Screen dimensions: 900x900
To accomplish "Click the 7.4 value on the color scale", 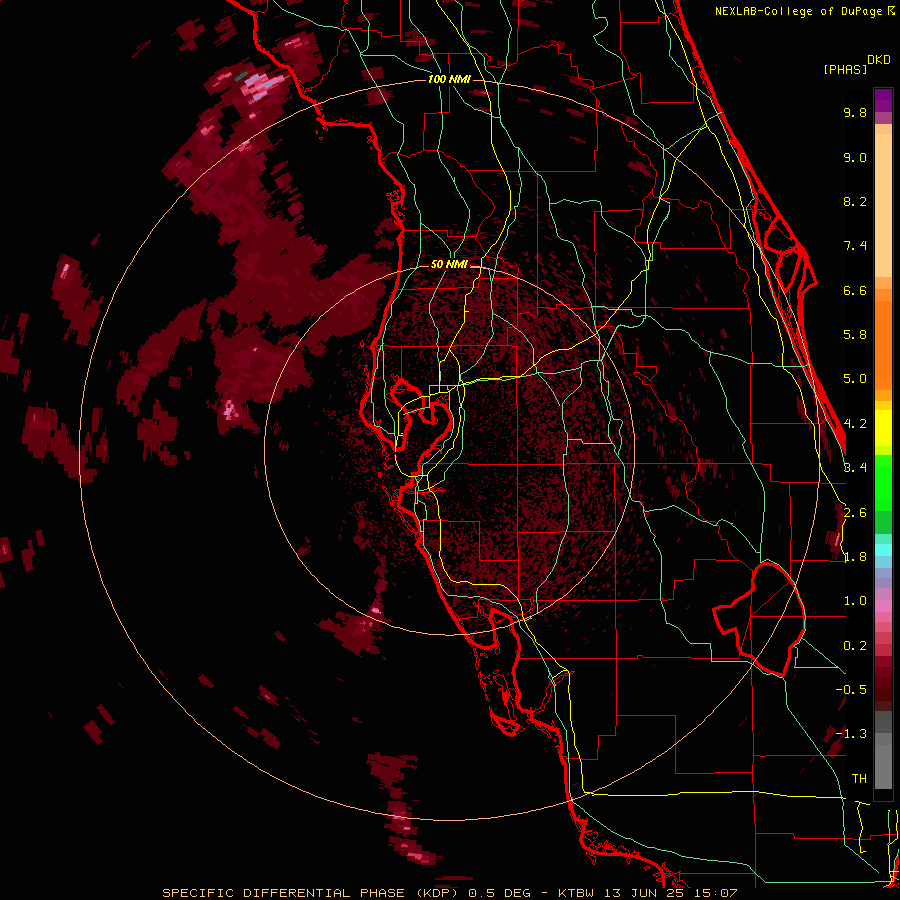I will (x=855, y=246).
